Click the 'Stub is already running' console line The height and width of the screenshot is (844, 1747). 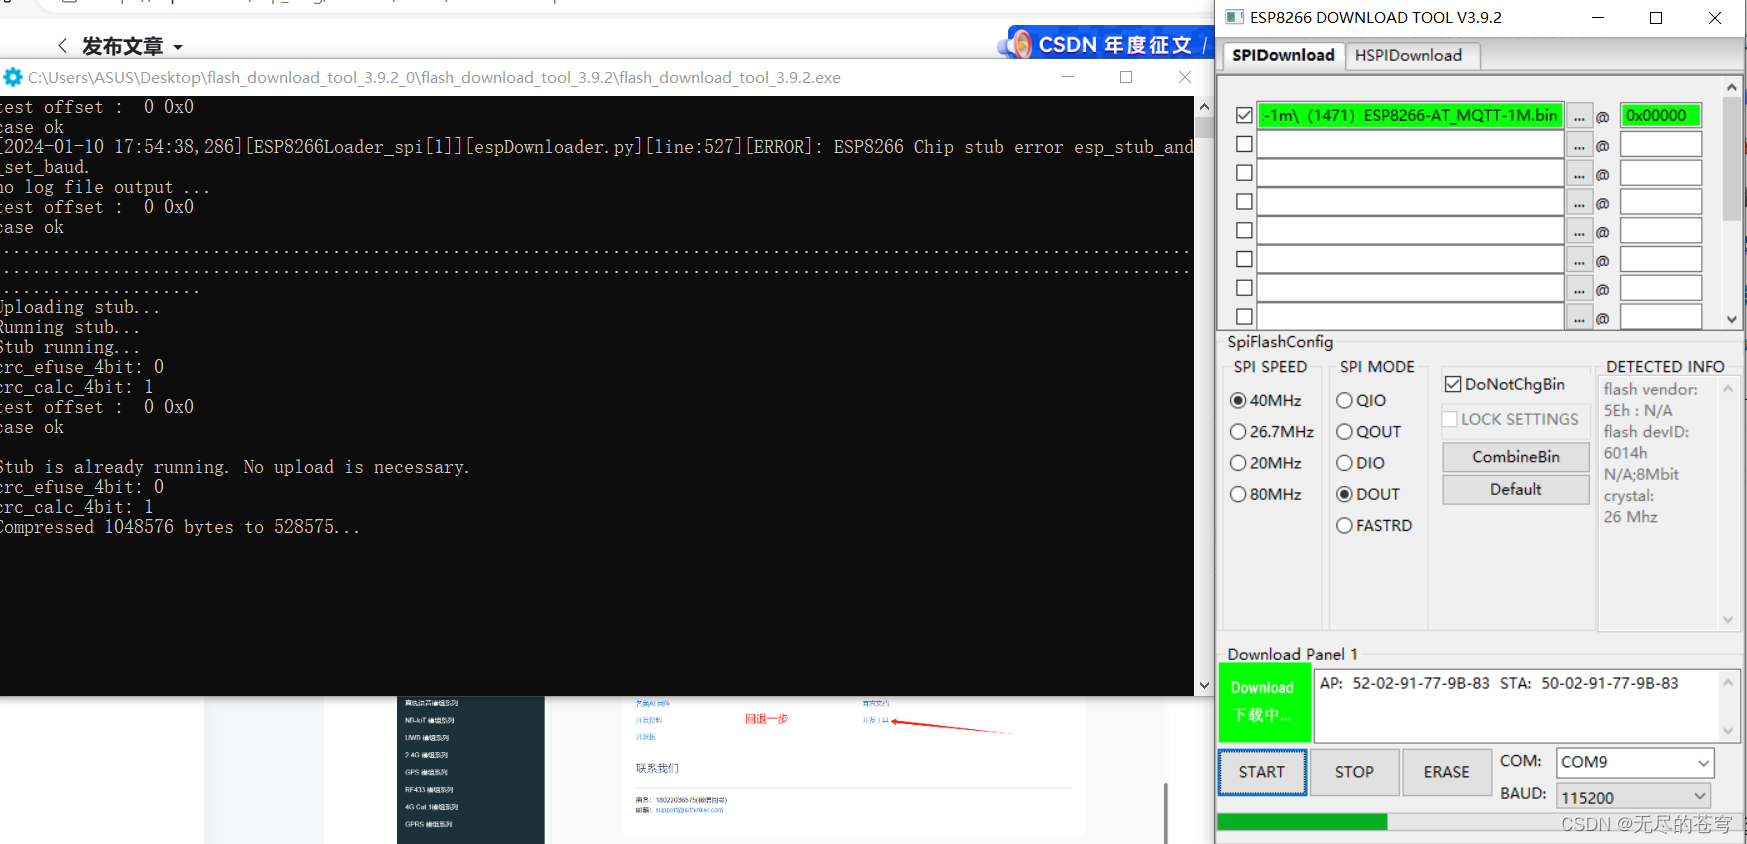234,467
